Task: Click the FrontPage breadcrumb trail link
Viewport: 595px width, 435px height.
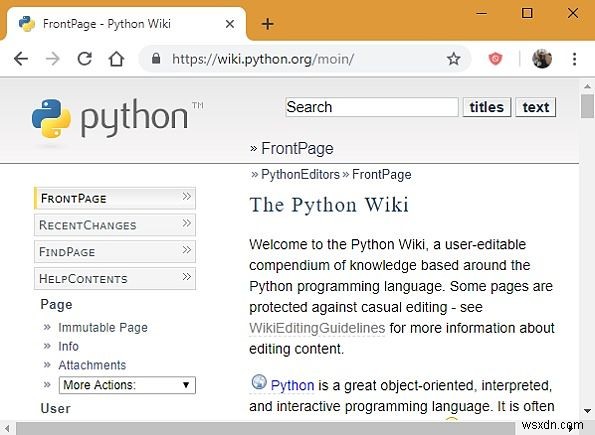Action: pyautogui.click(x=381, y=175)
